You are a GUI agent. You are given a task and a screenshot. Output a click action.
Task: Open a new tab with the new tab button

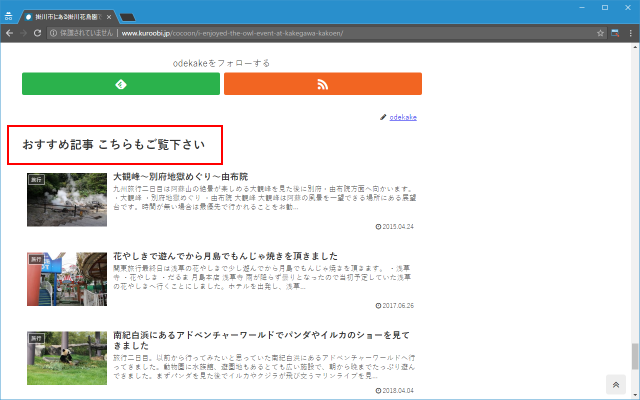(x=128, y=17)
